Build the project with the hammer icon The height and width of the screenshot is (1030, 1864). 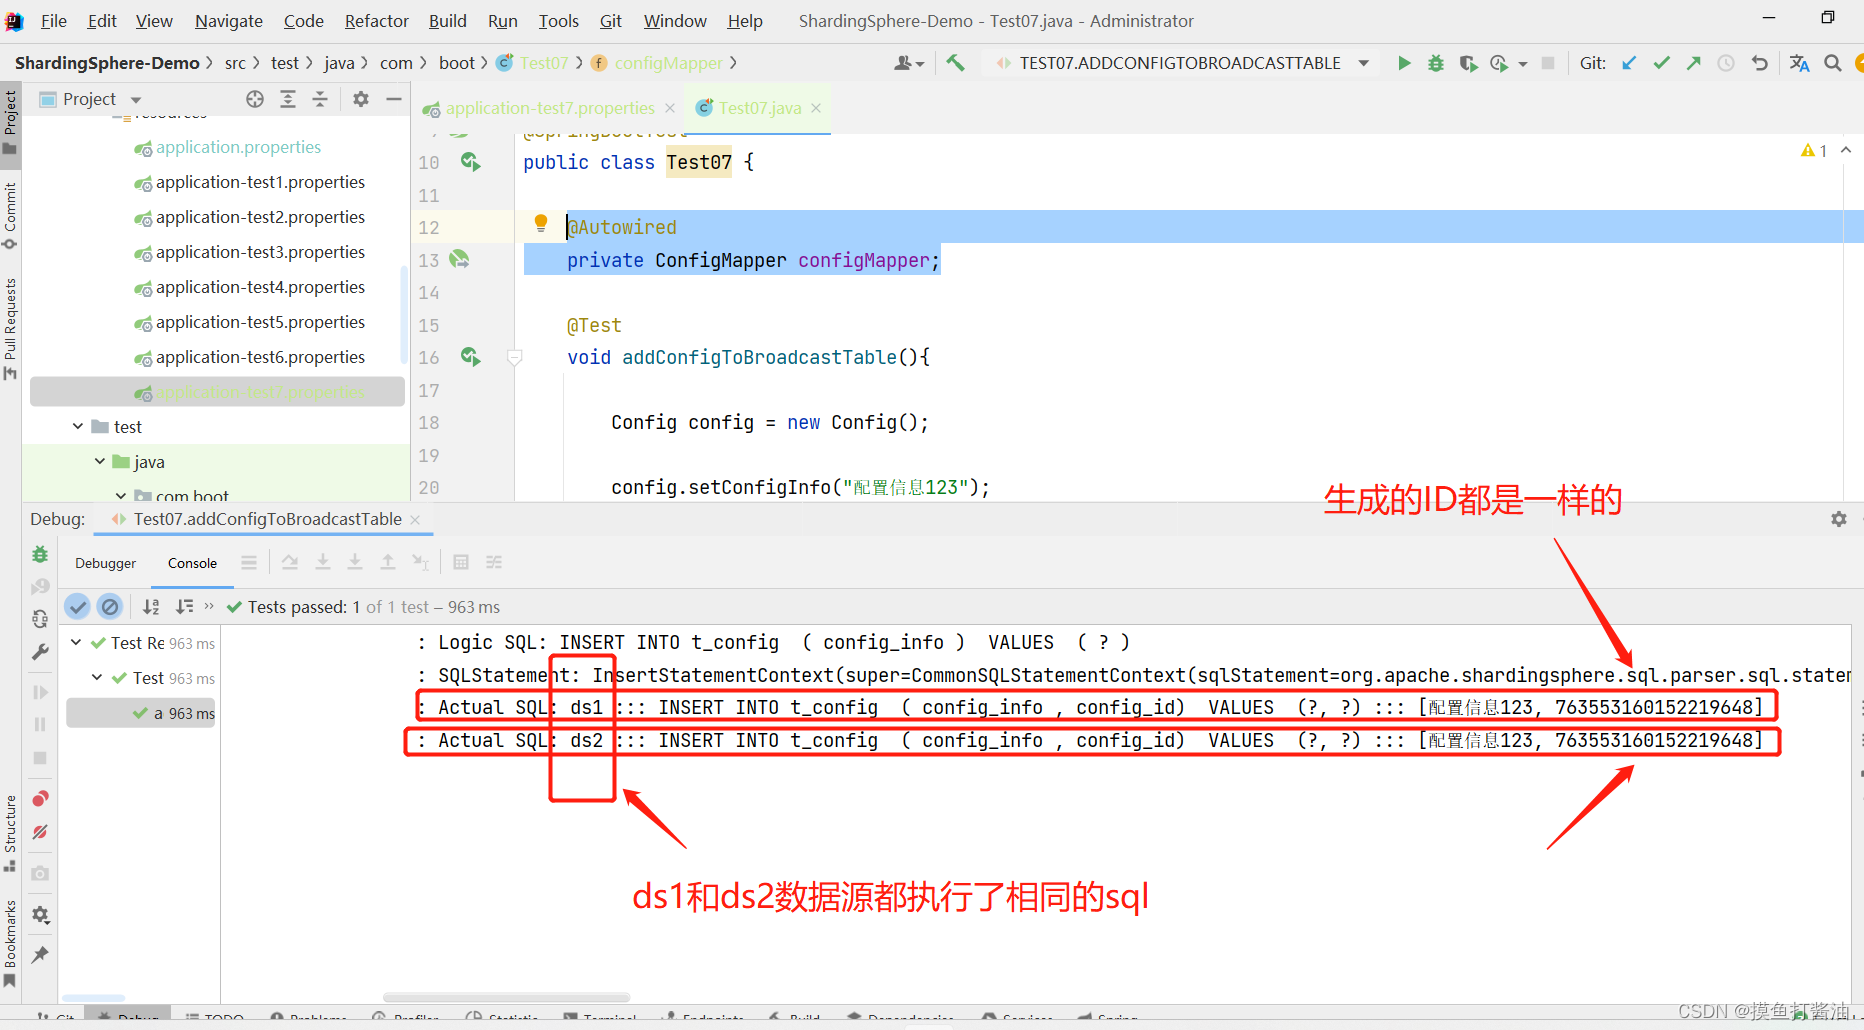point(956,63)
